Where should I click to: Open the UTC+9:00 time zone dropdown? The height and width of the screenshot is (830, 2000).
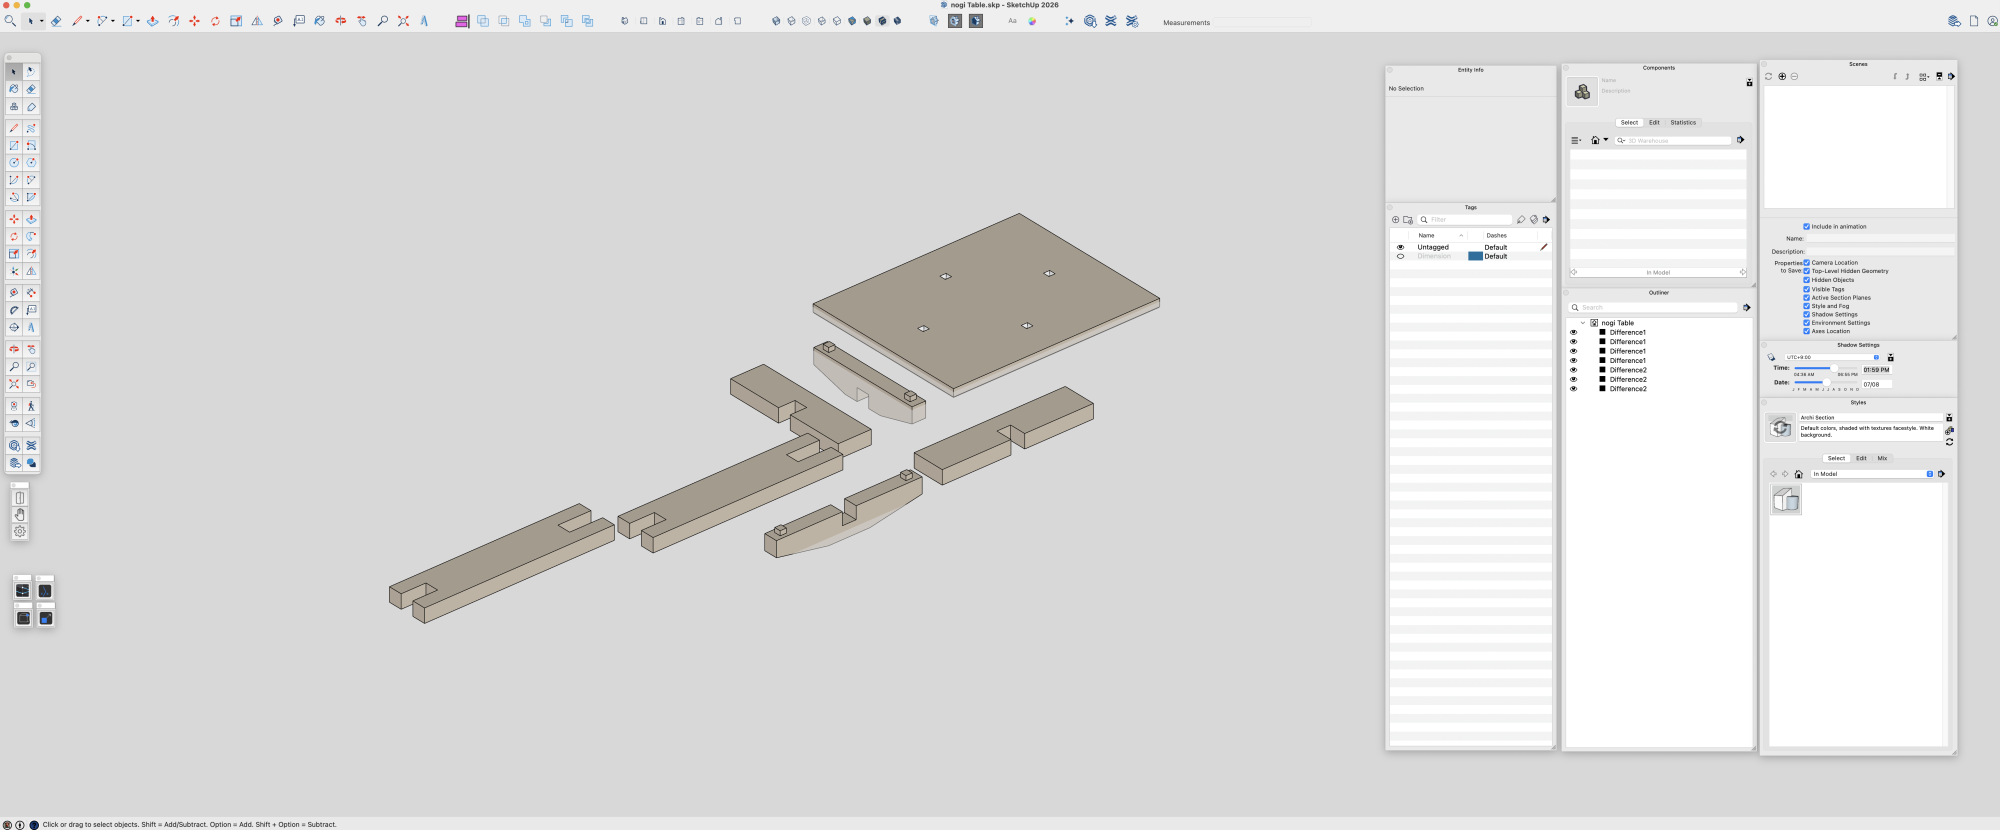point(1832,357)
